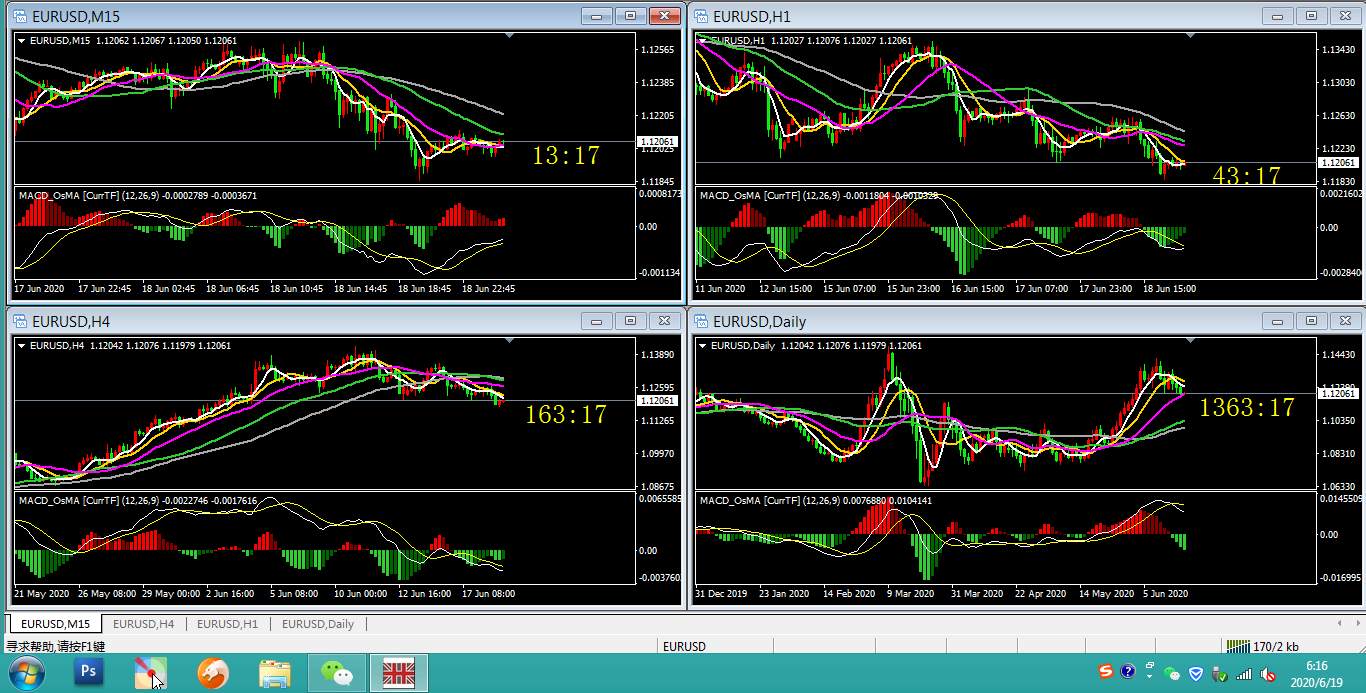Screen dimensions: 1366x693
Task: Minimize the EURUSD,H4 chart window
Action: (x=597, y=320)
